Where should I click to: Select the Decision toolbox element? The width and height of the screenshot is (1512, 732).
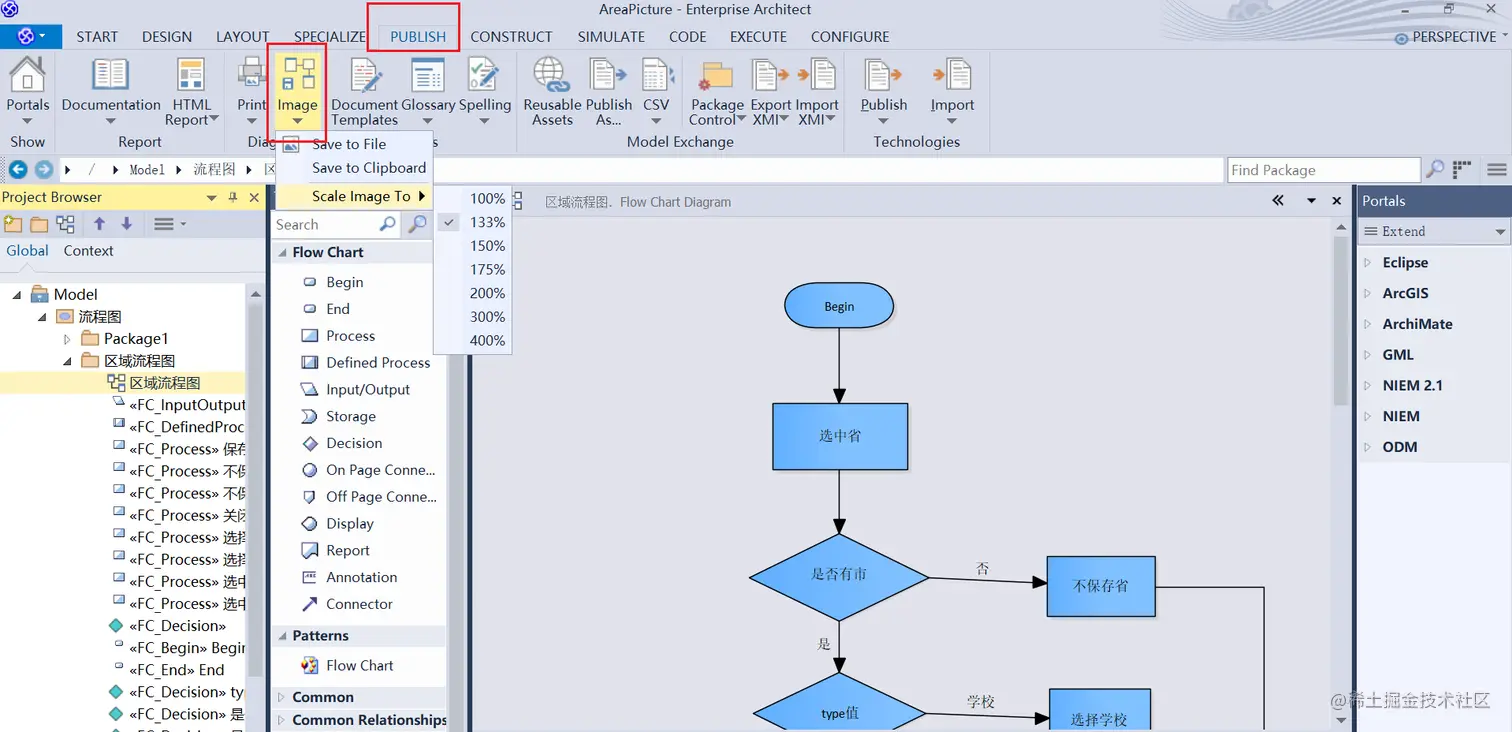[354, 443]
